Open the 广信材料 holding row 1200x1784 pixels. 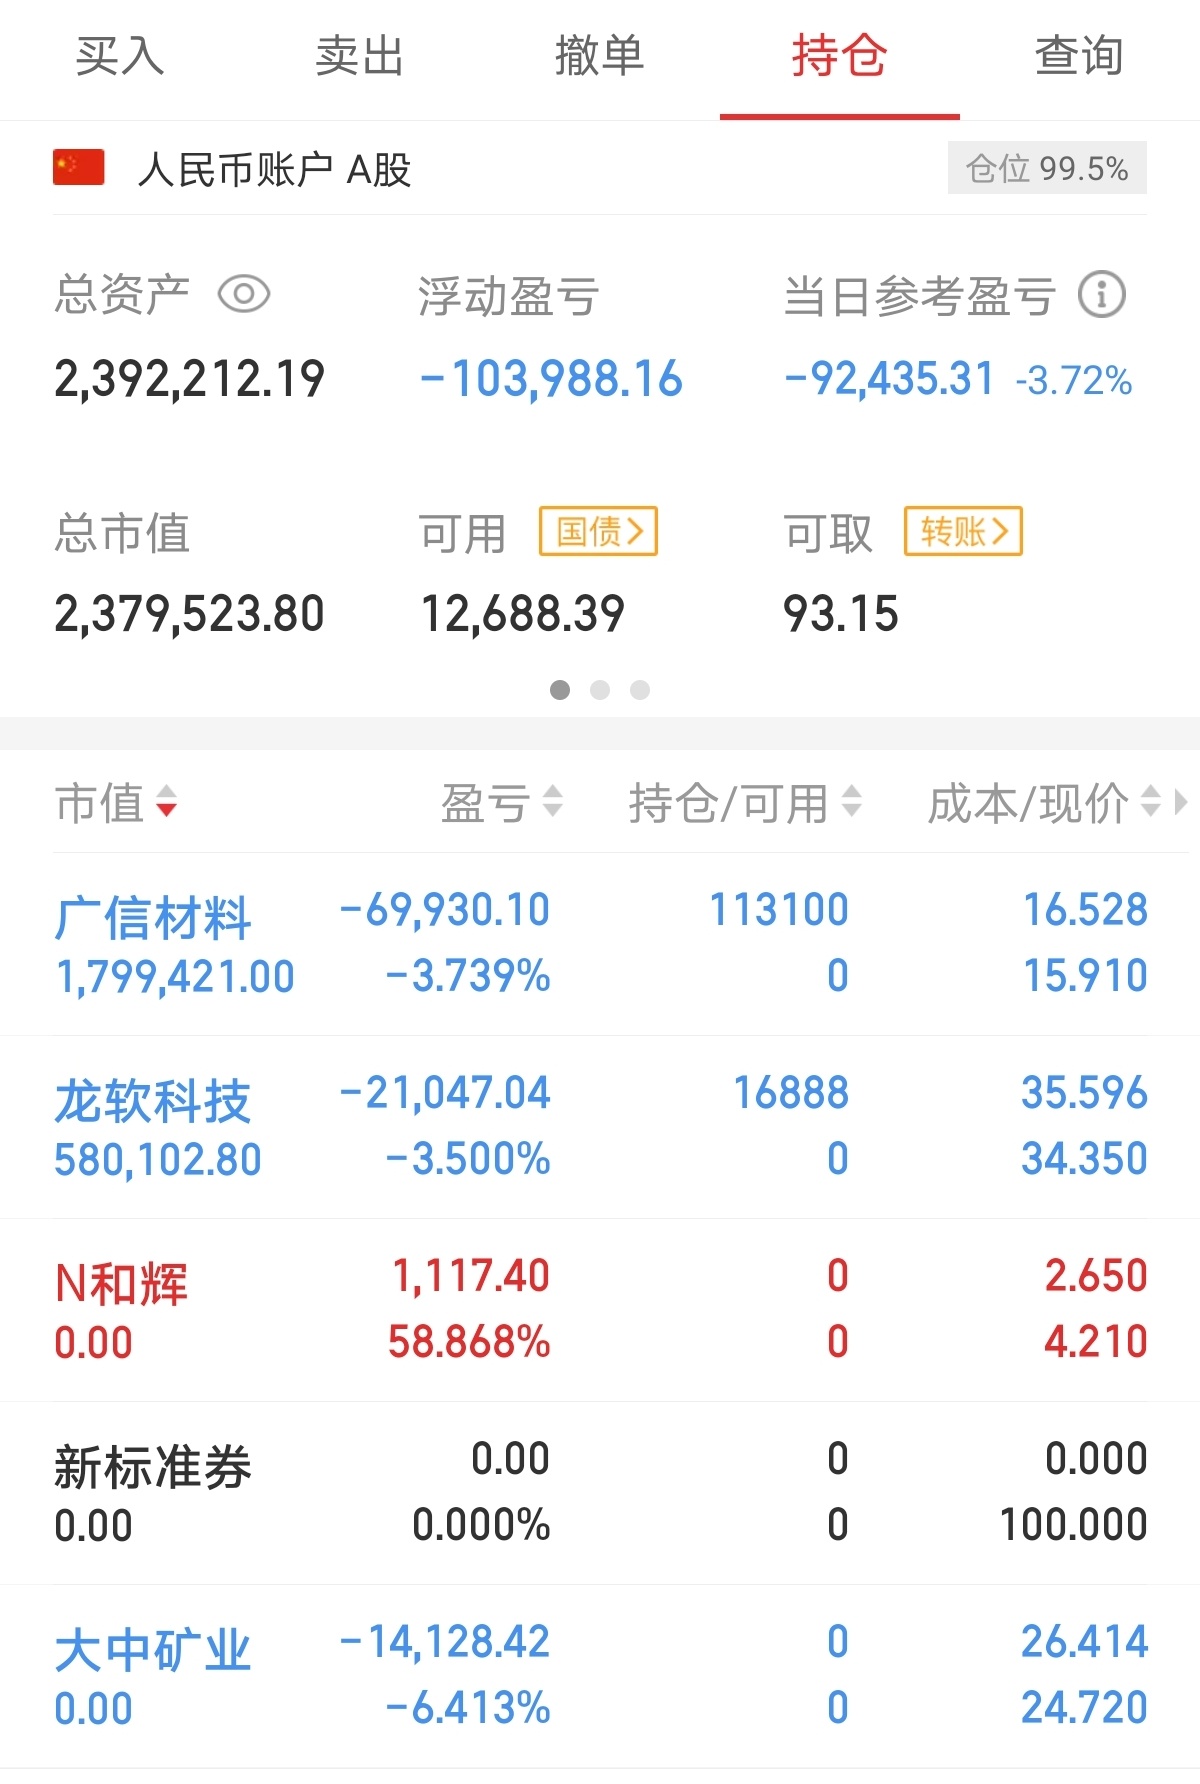[600, 944]
